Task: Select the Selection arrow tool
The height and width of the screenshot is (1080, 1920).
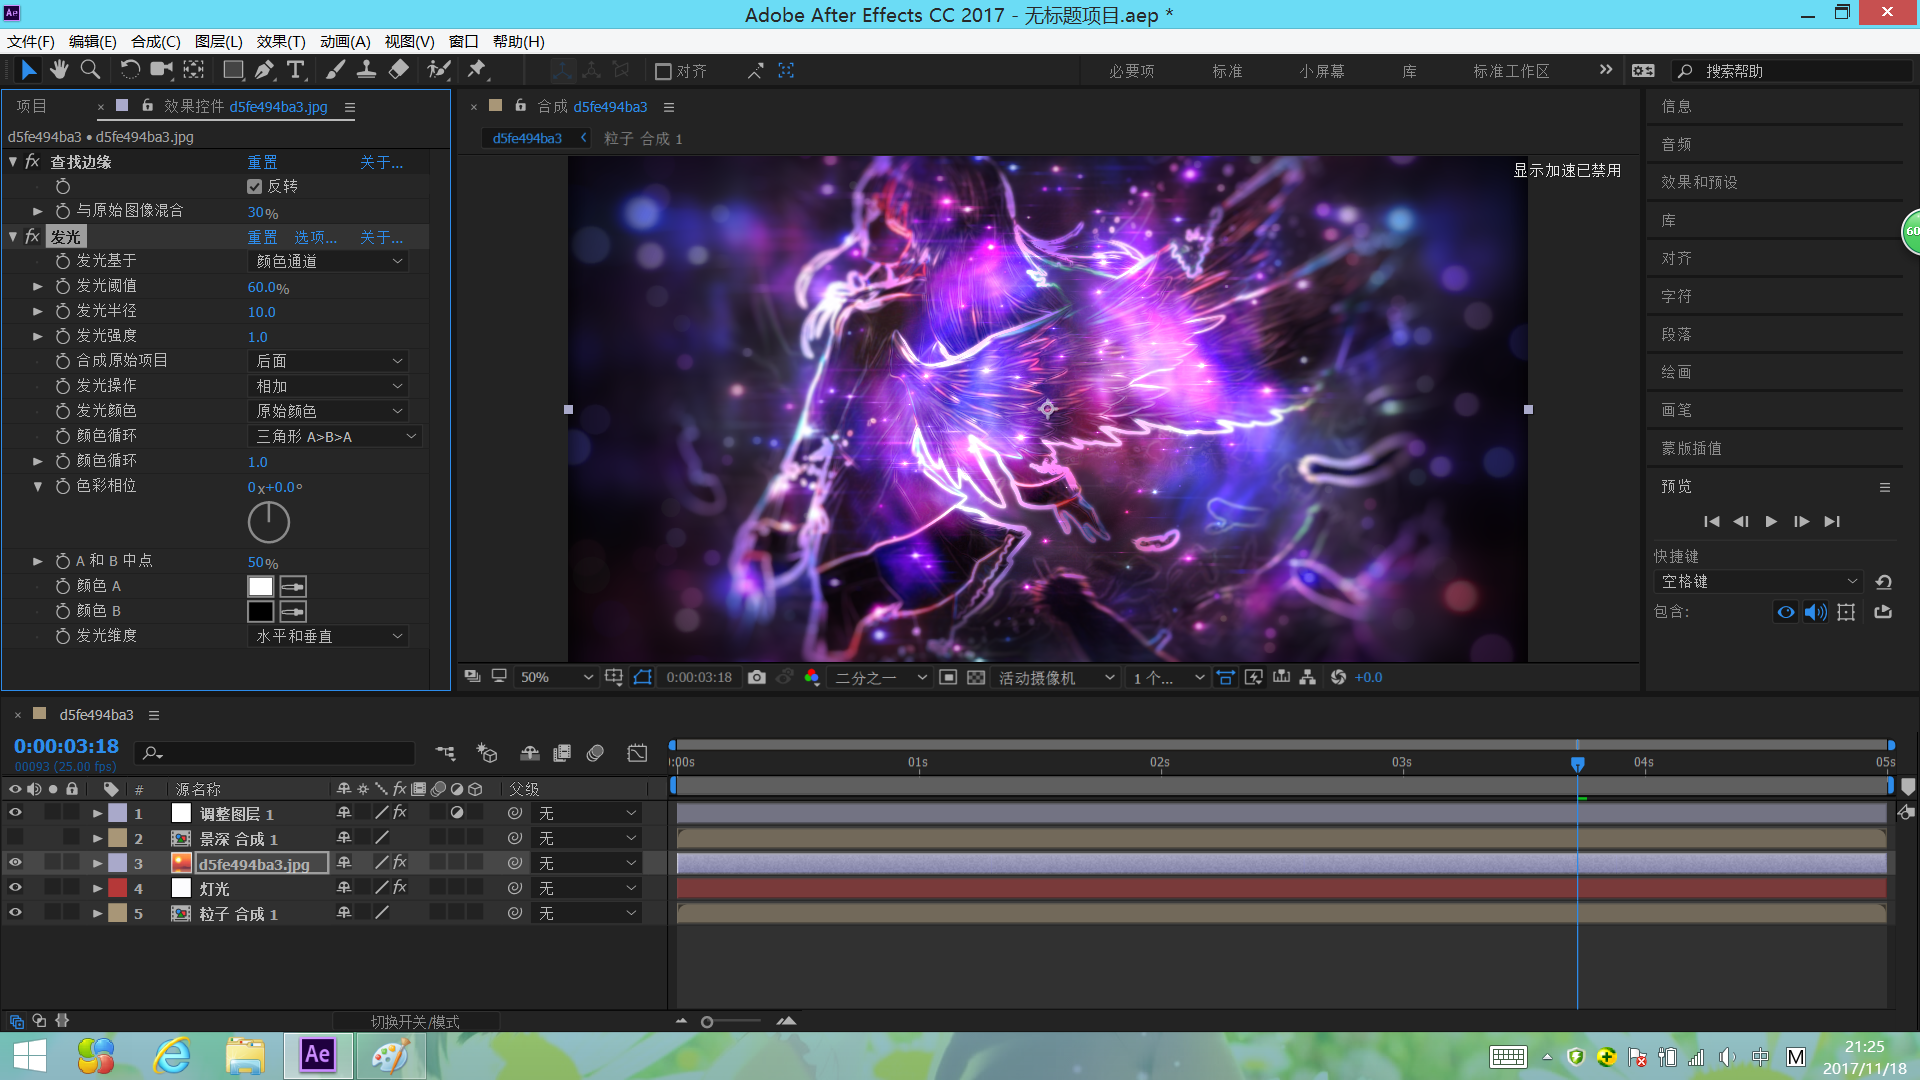Action: click(28, 70)
